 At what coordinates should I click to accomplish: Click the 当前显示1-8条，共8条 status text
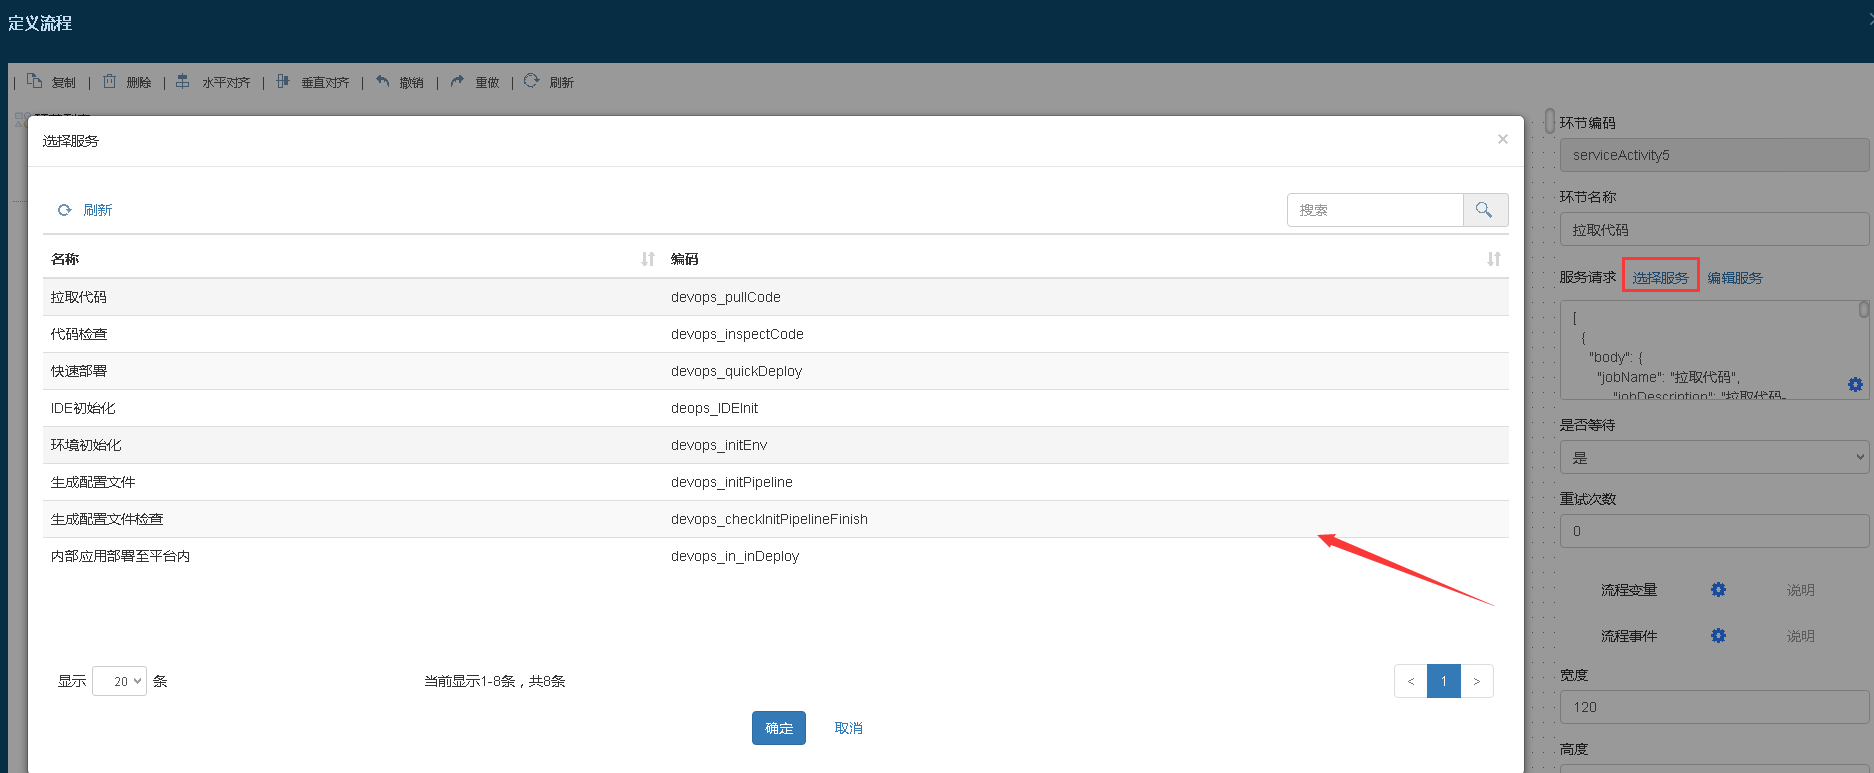(x=495, y=681)
